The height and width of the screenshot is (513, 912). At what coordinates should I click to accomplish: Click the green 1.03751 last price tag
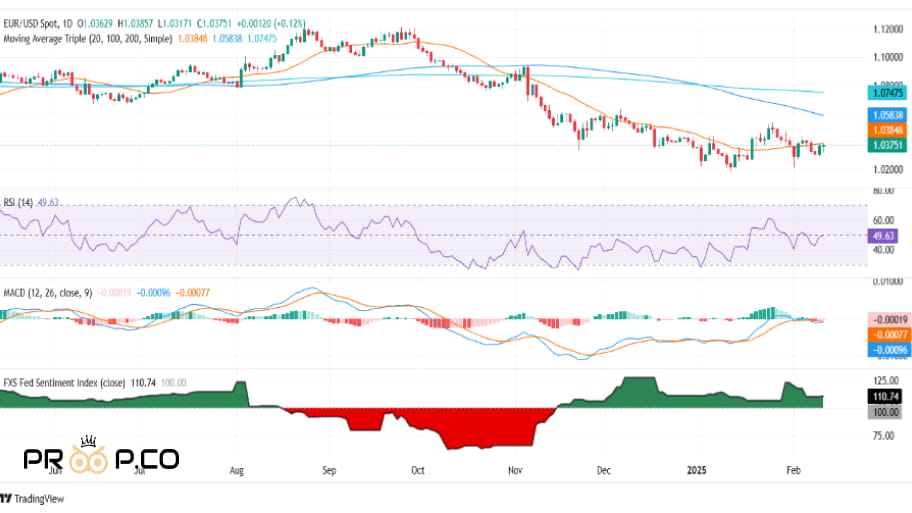pos(887,145)
